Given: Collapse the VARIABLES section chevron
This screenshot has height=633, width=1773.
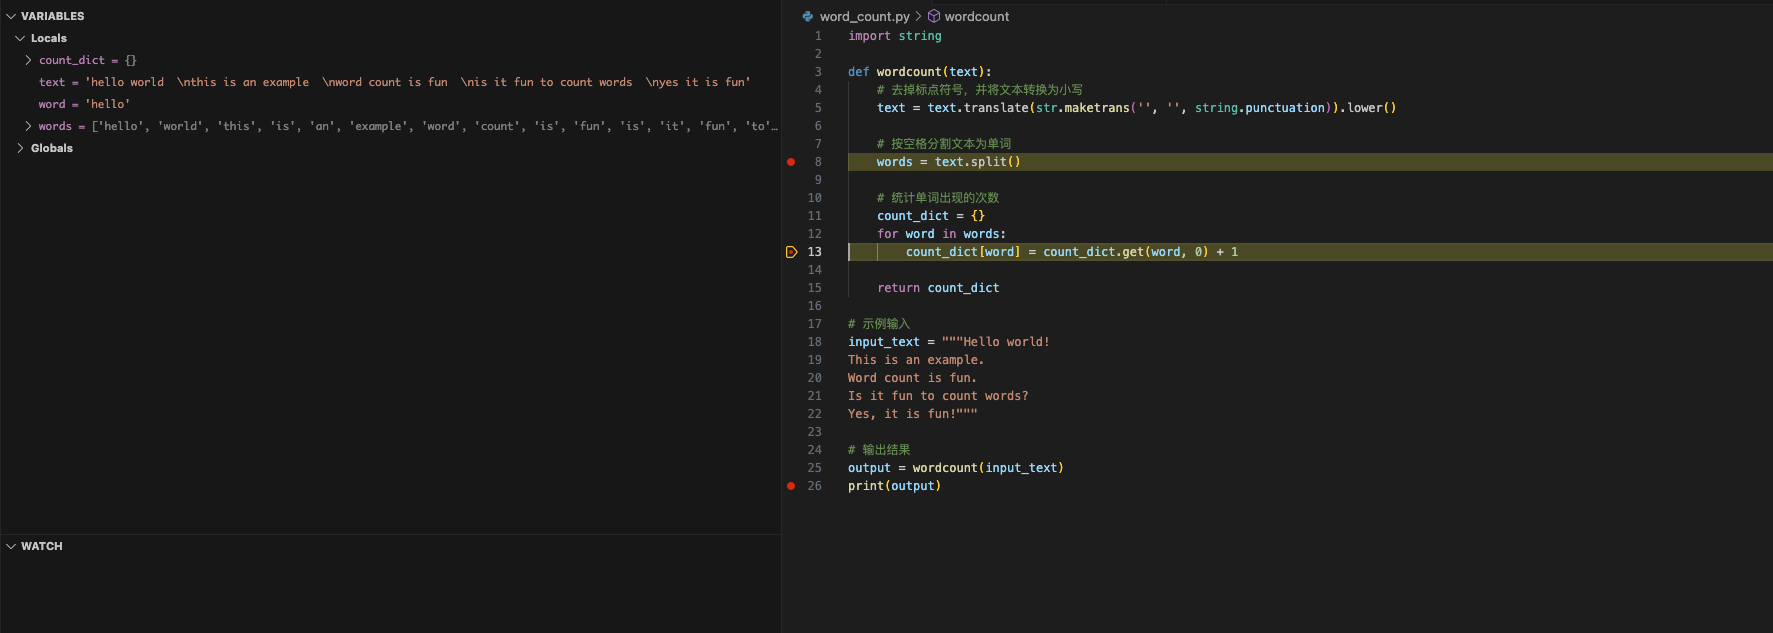Looking at the screenshot, I should 11,16.
